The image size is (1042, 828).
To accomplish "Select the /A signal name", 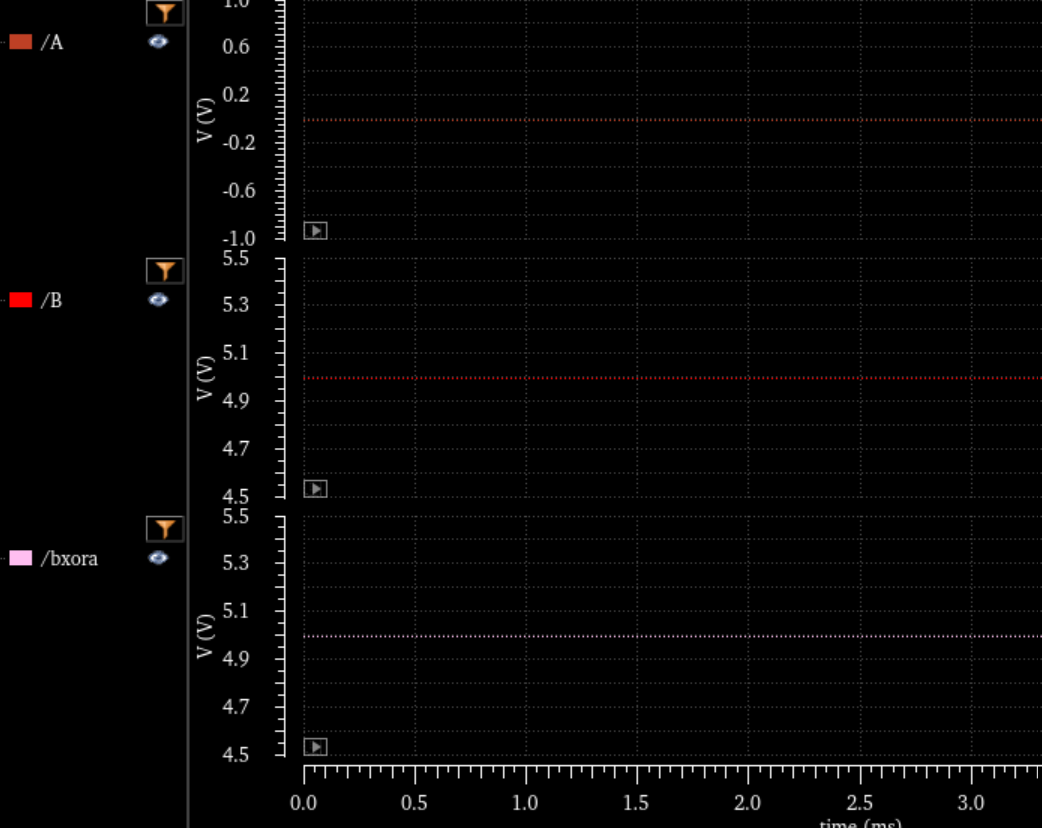I will (52, 43).
